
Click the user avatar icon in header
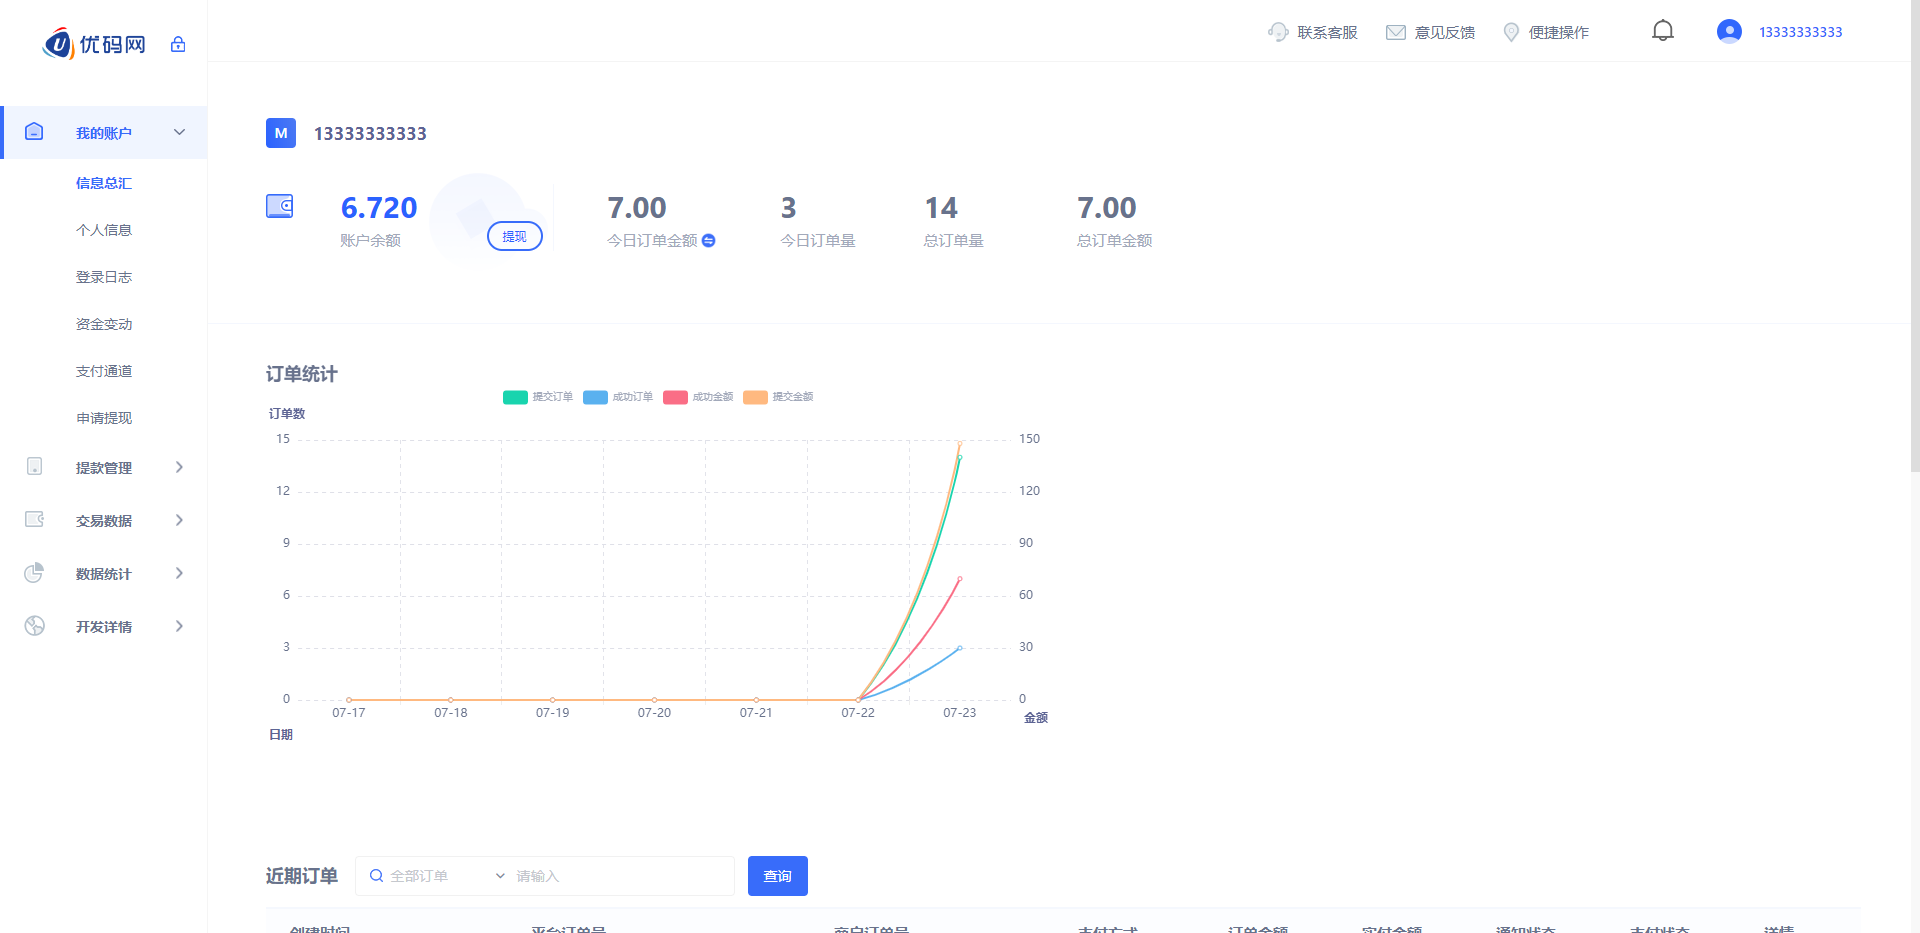pos(1729,32)
